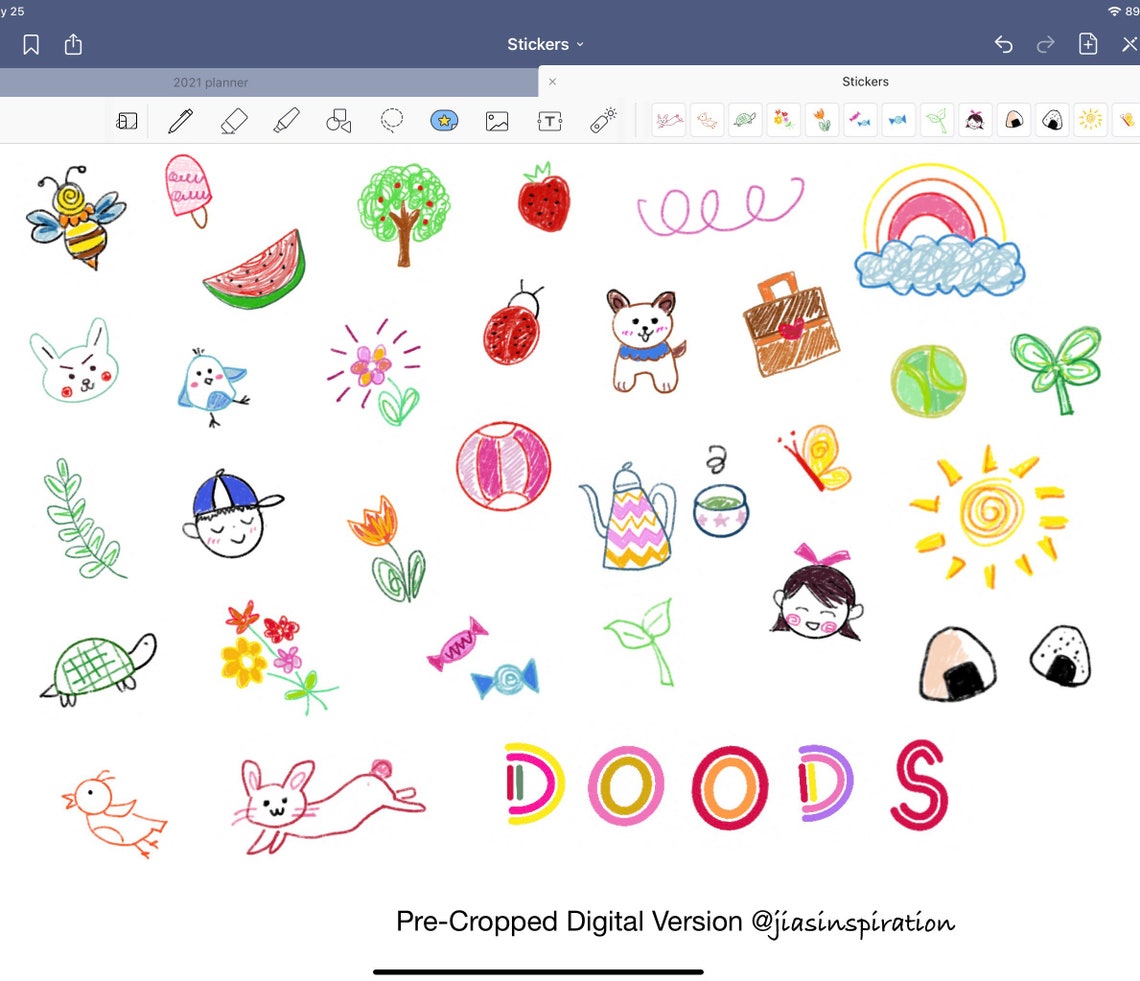
Task: Insert an image with the photo tool
Action: point(497,119)
